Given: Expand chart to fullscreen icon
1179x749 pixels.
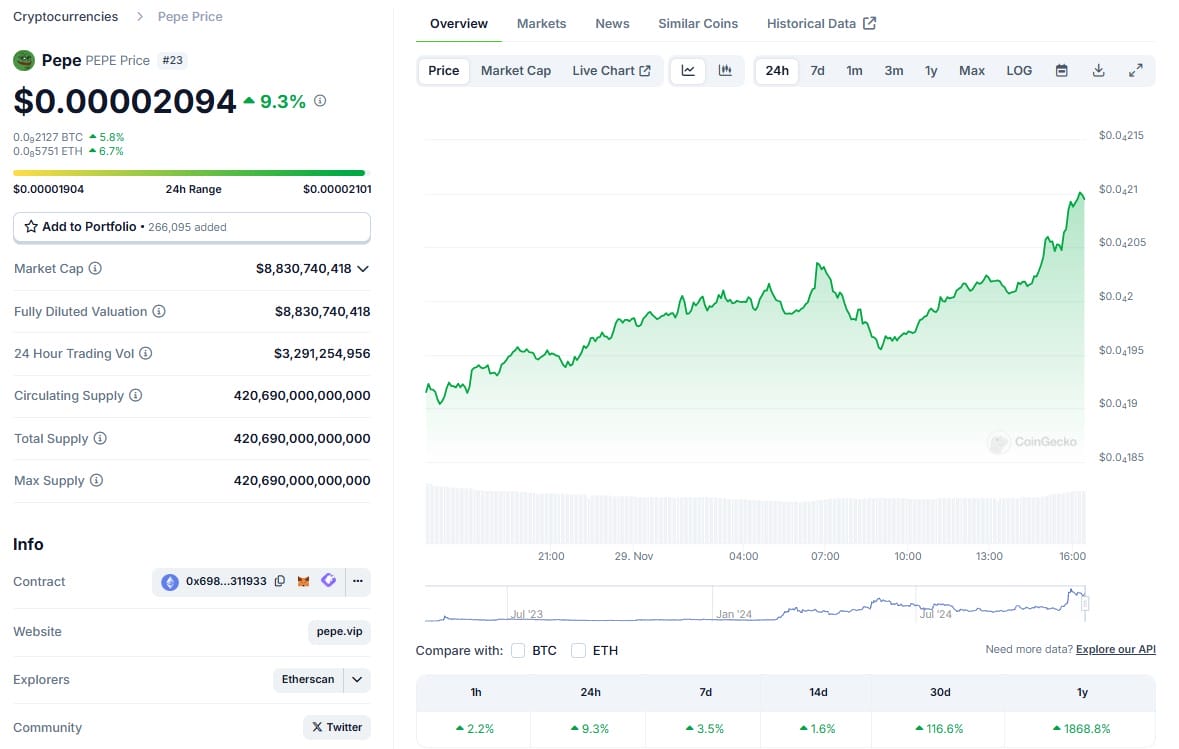Looking at the screenshot, I should pyautogui.click(x=1135, y=71).
